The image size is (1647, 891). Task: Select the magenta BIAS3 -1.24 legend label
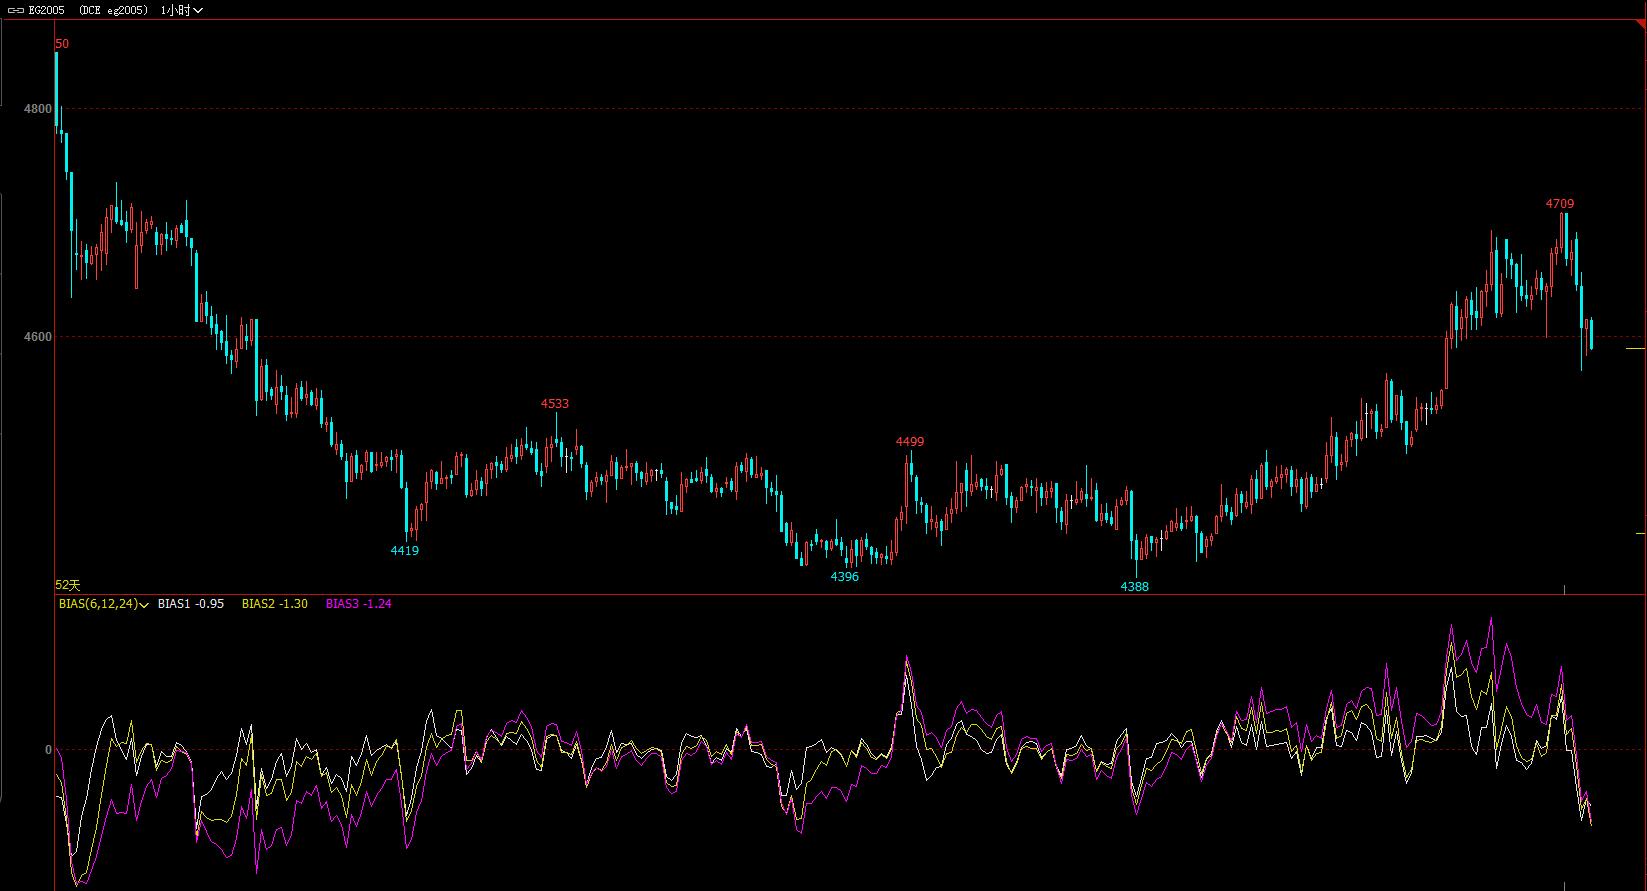(x=358, y=604)
